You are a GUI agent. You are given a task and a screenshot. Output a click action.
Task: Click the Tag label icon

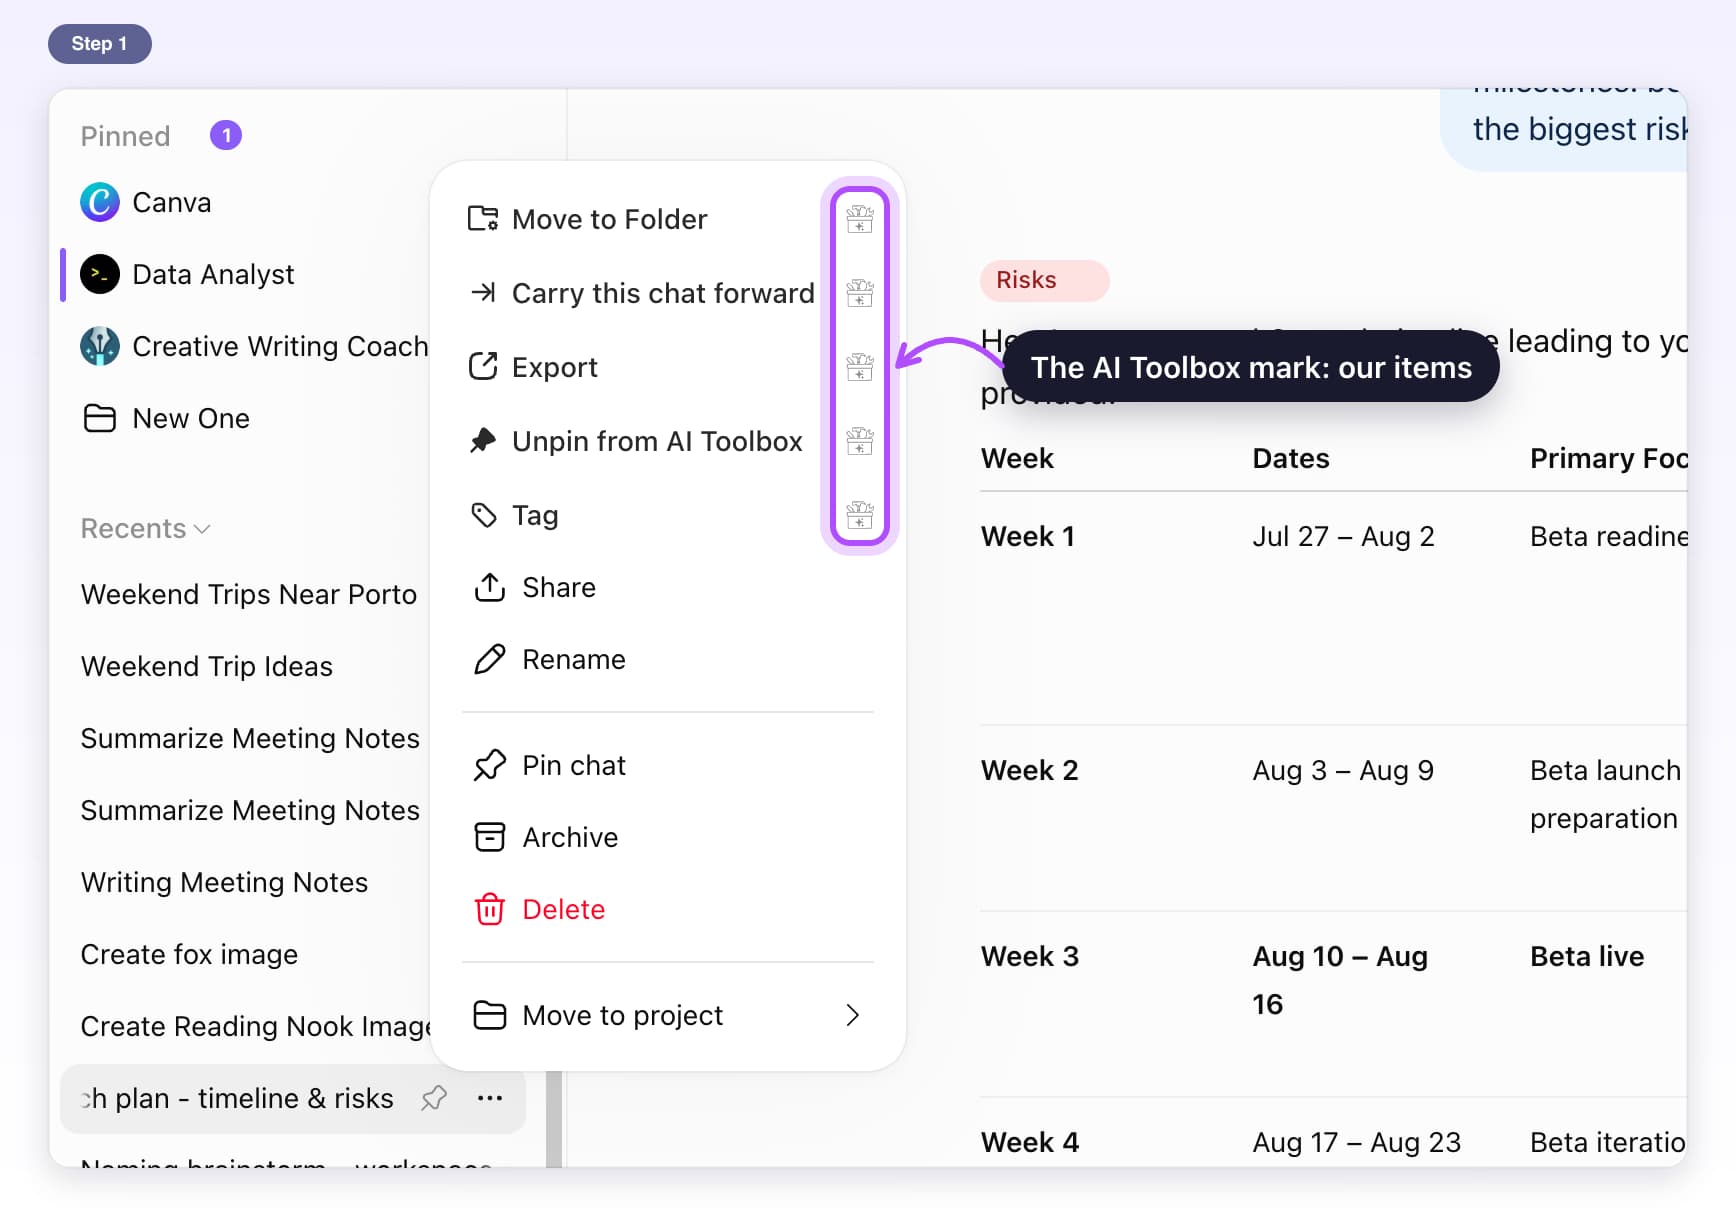(x=483, y=515)
